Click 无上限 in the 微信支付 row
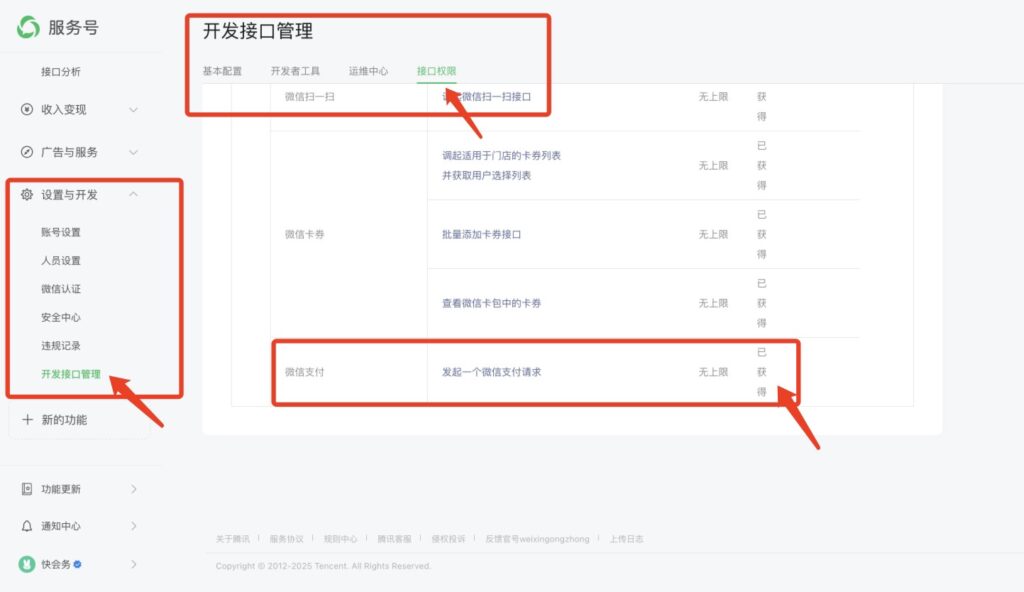The image size is (1024, 592). [x=713, y=372]
